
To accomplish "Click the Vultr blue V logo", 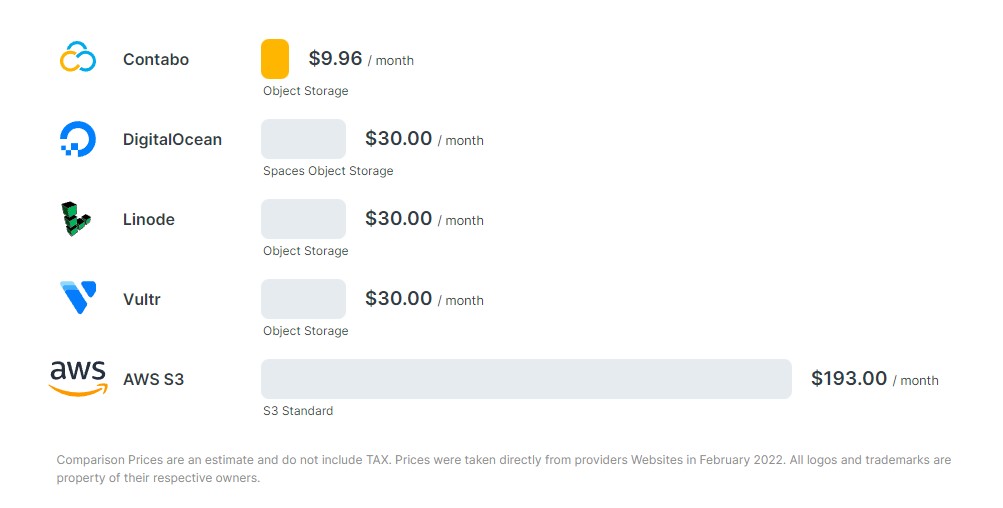I will click(78, 298).
